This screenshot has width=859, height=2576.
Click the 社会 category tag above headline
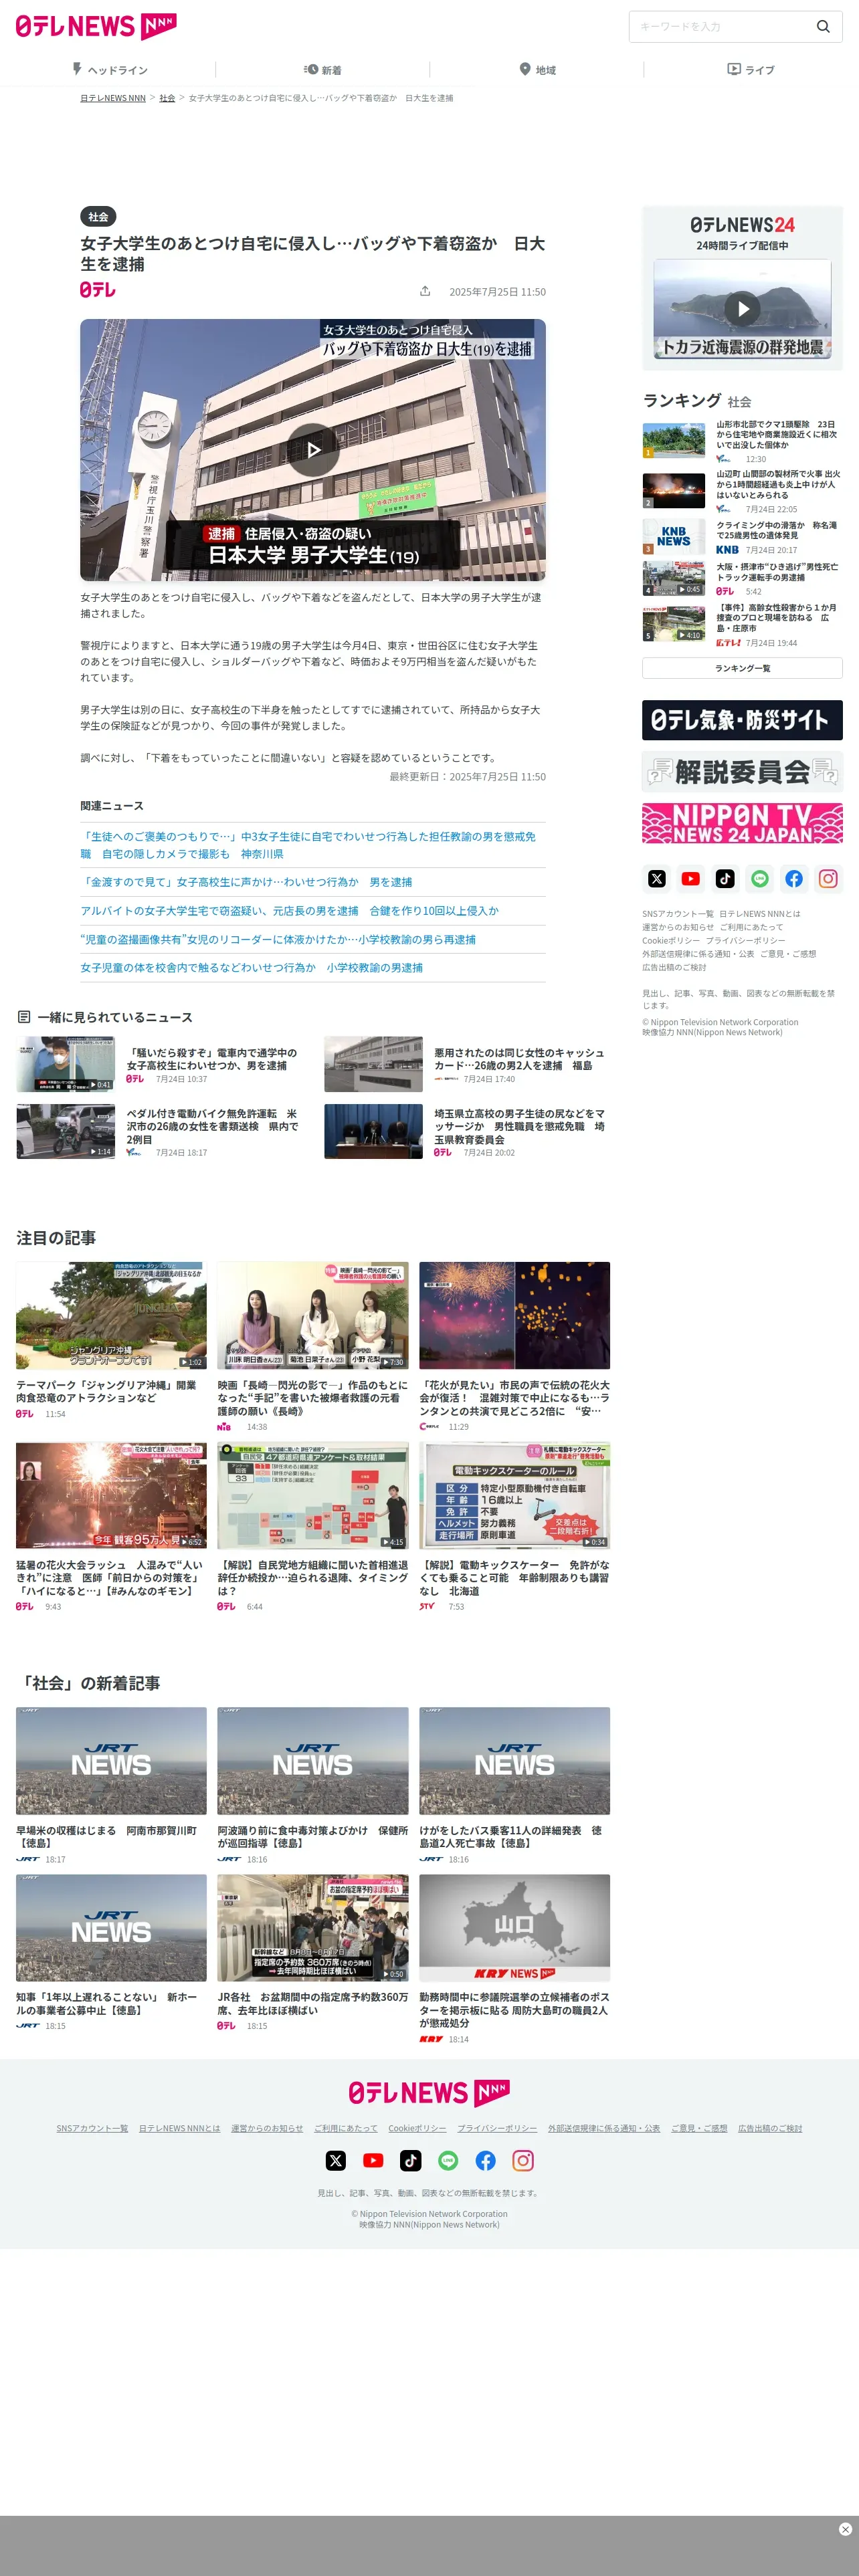(98, 217)
